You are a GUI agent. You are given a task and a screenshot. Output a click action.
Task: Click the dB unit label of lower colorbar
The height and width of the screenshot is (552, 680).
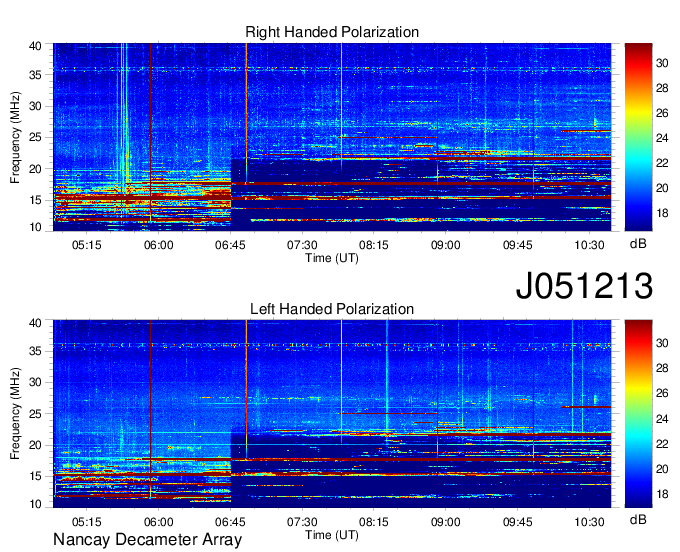coord(638,519)
